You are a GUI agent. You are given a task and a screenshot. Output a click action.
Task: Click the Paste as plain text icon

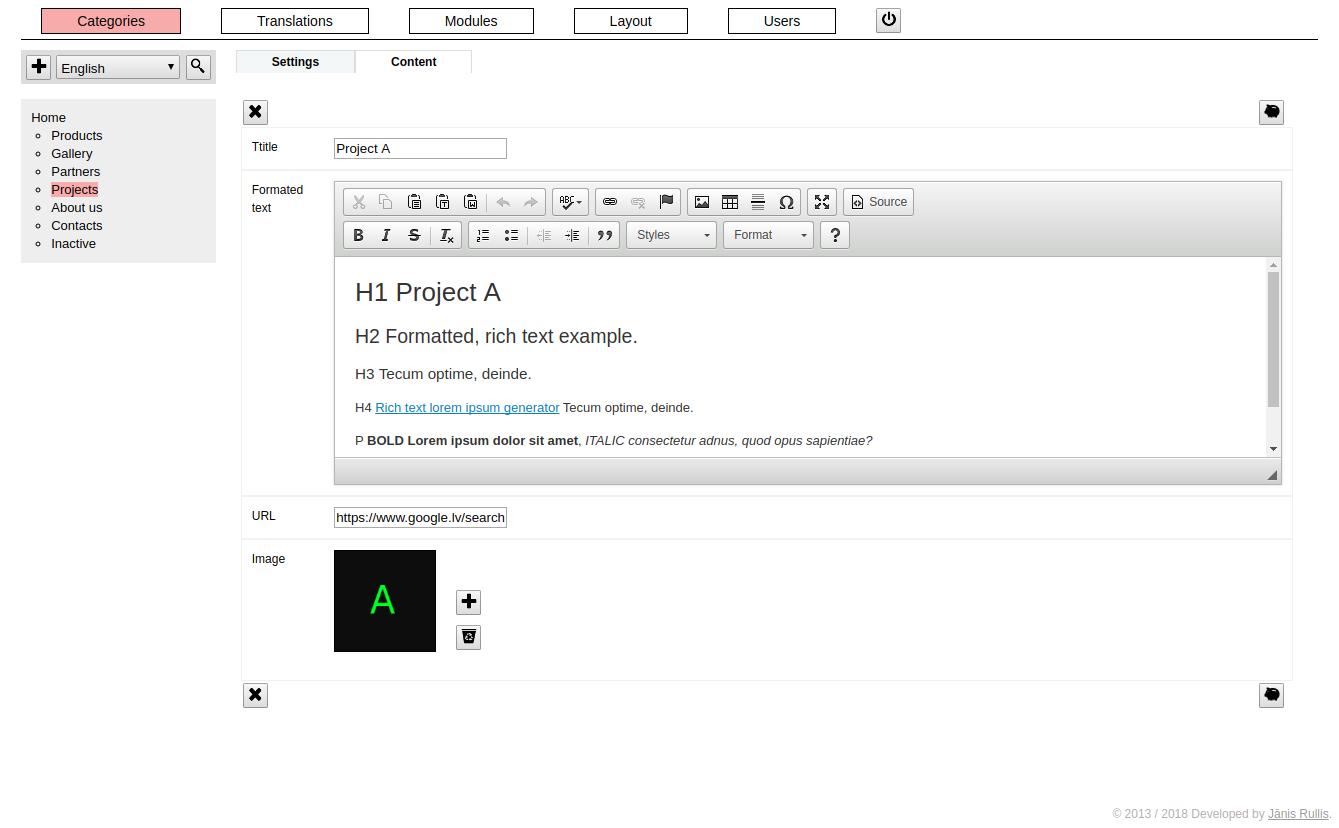pyautogui.click(x=443, y=202)
